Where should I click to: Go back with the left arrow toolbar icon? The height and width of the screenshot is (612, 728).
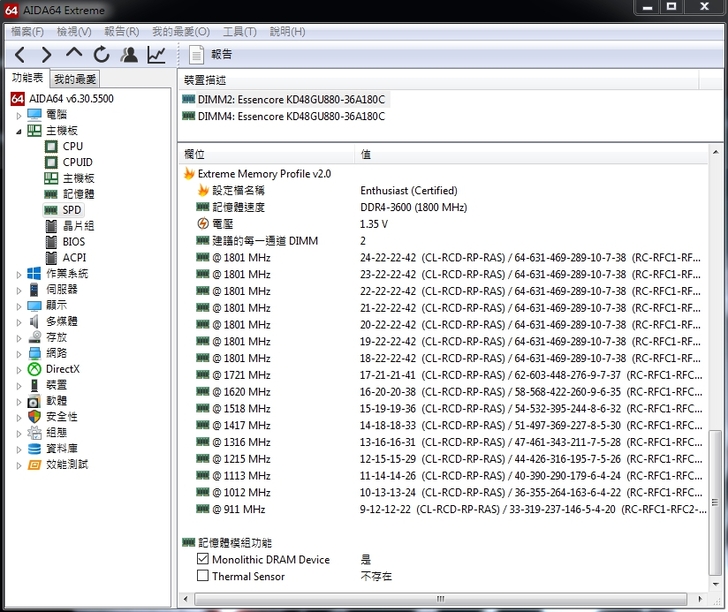point(20,55)
